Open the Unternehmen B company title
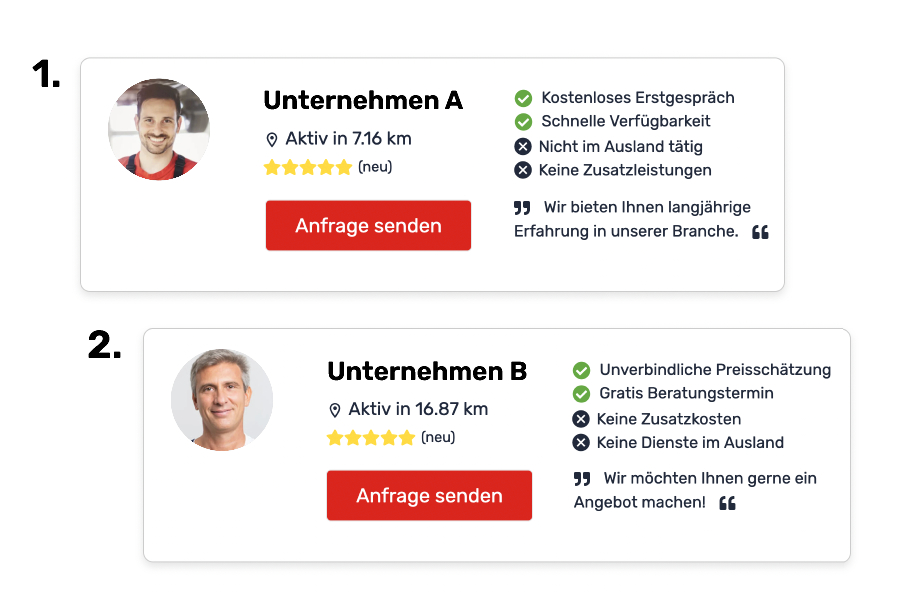The height and width of the screenshot is (600, 900). [x=427, y=371]
